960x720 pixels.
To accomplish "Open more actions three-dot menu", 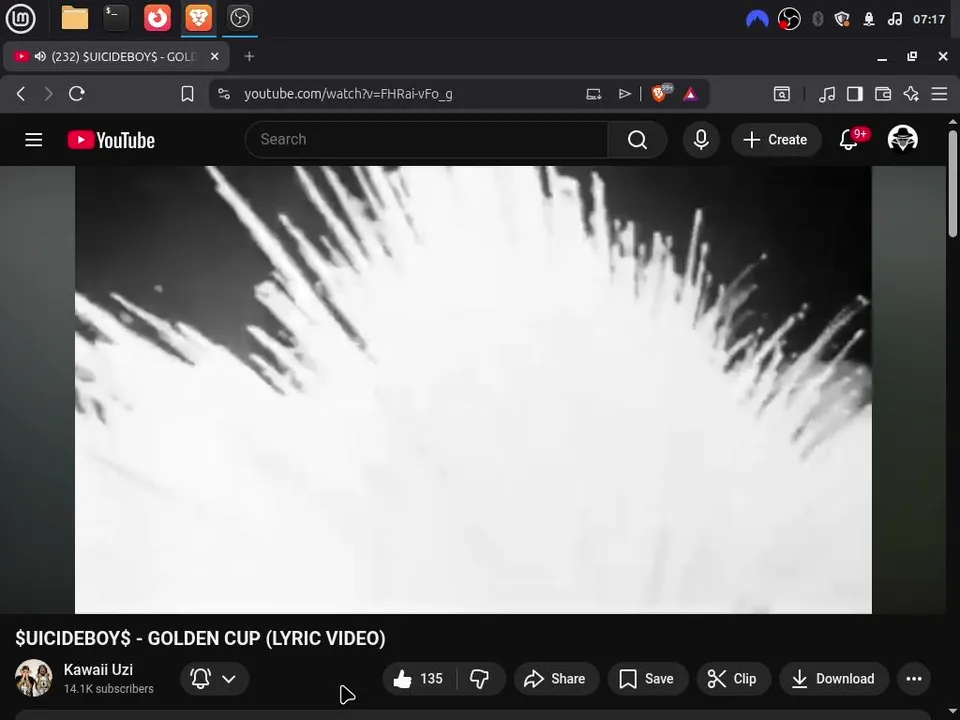I will coord(914,678).
